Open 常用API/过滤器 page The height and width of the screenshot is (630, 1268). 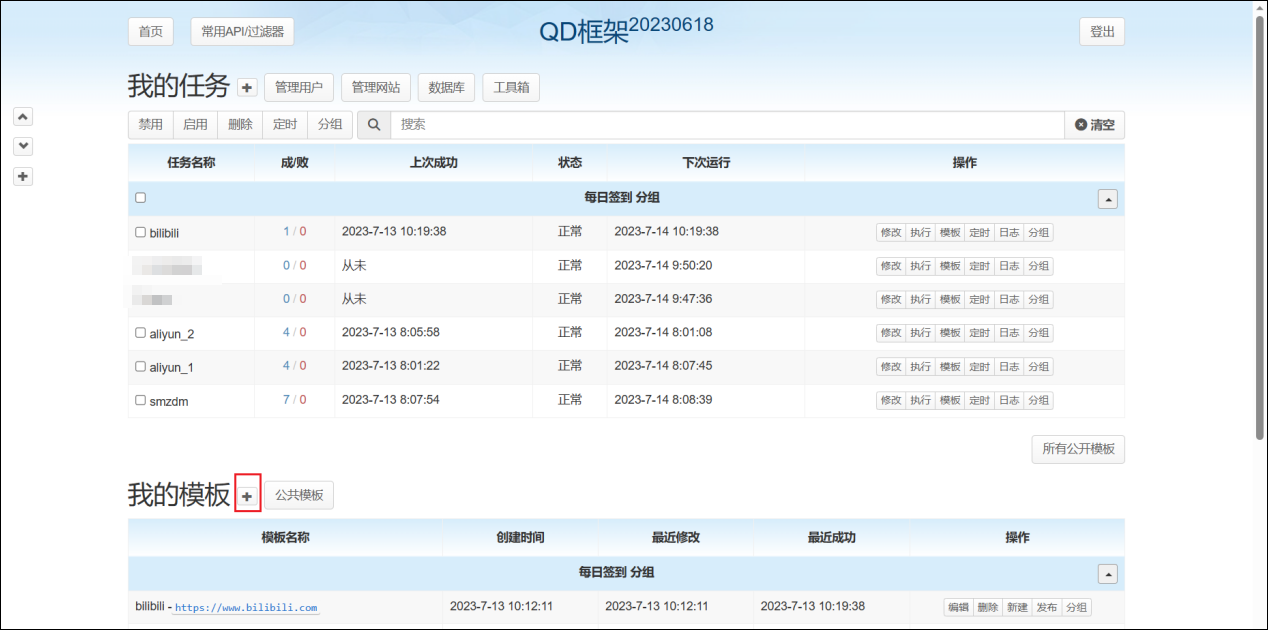(242, 32)
